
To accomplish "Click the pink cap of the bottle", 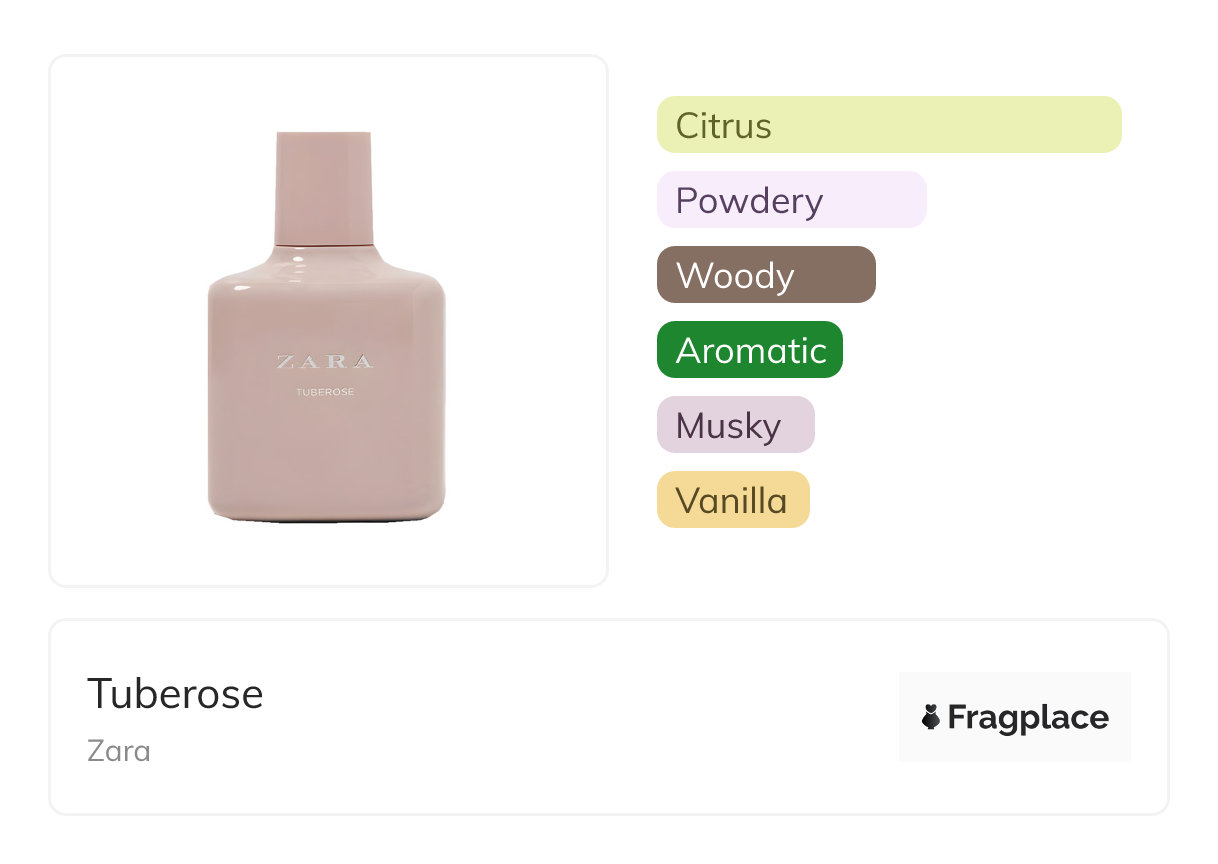I will [324, 188].
